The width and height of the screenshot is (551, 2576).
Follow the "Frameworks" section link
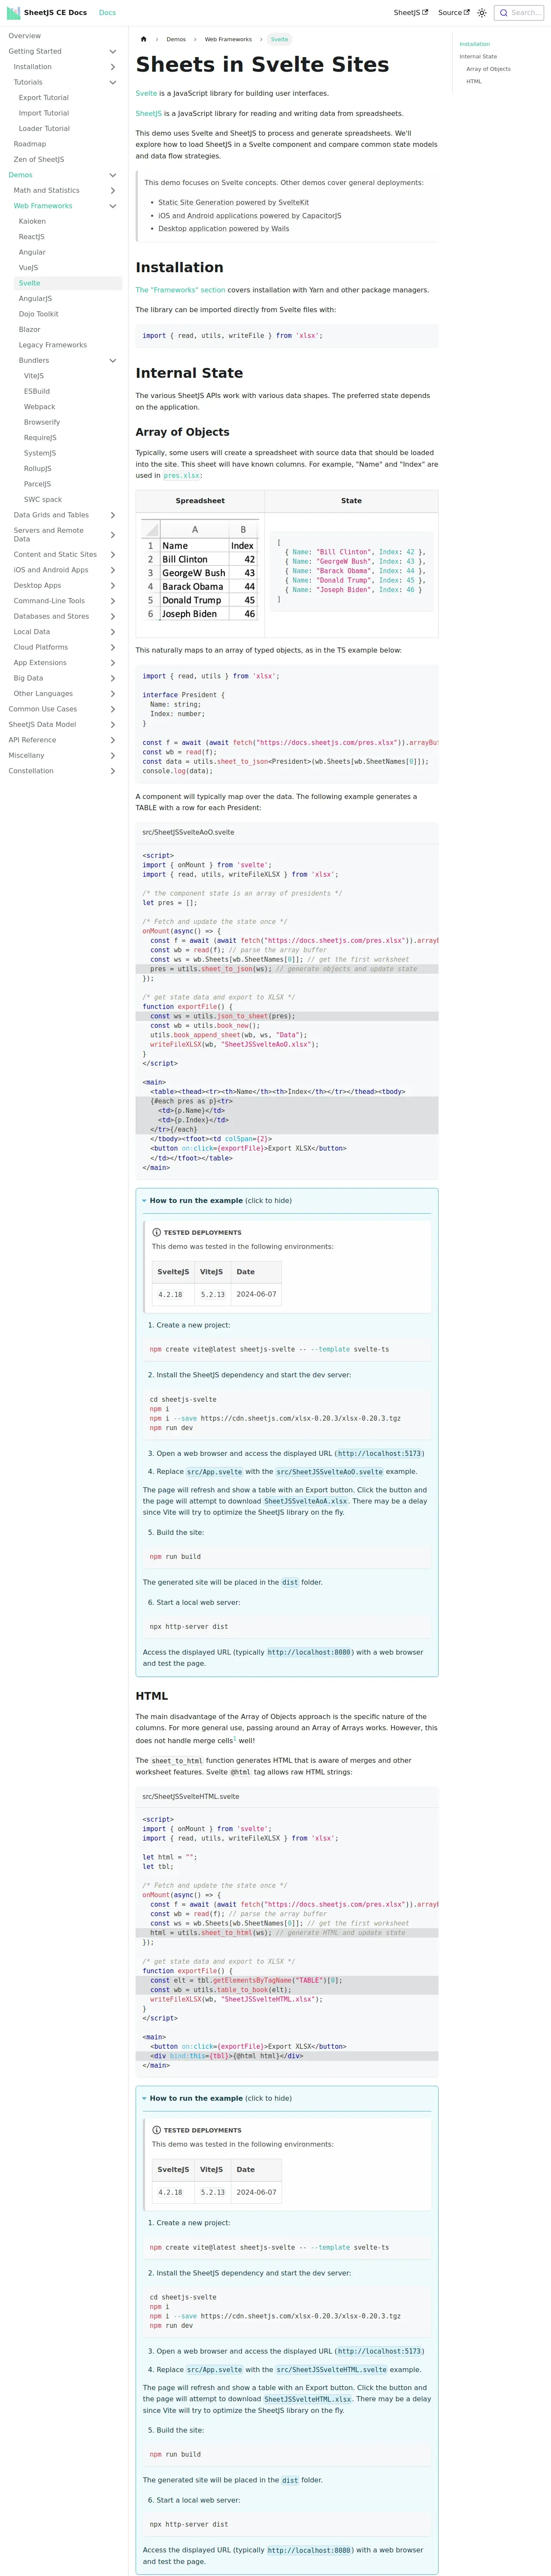coord(180,290)
